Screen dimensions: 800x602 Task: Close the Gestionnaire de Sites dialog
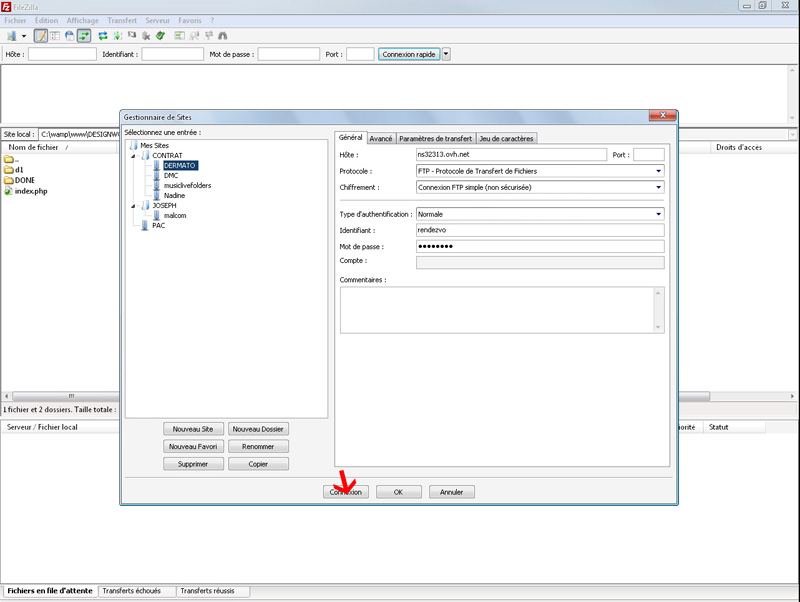click(663, 115)
